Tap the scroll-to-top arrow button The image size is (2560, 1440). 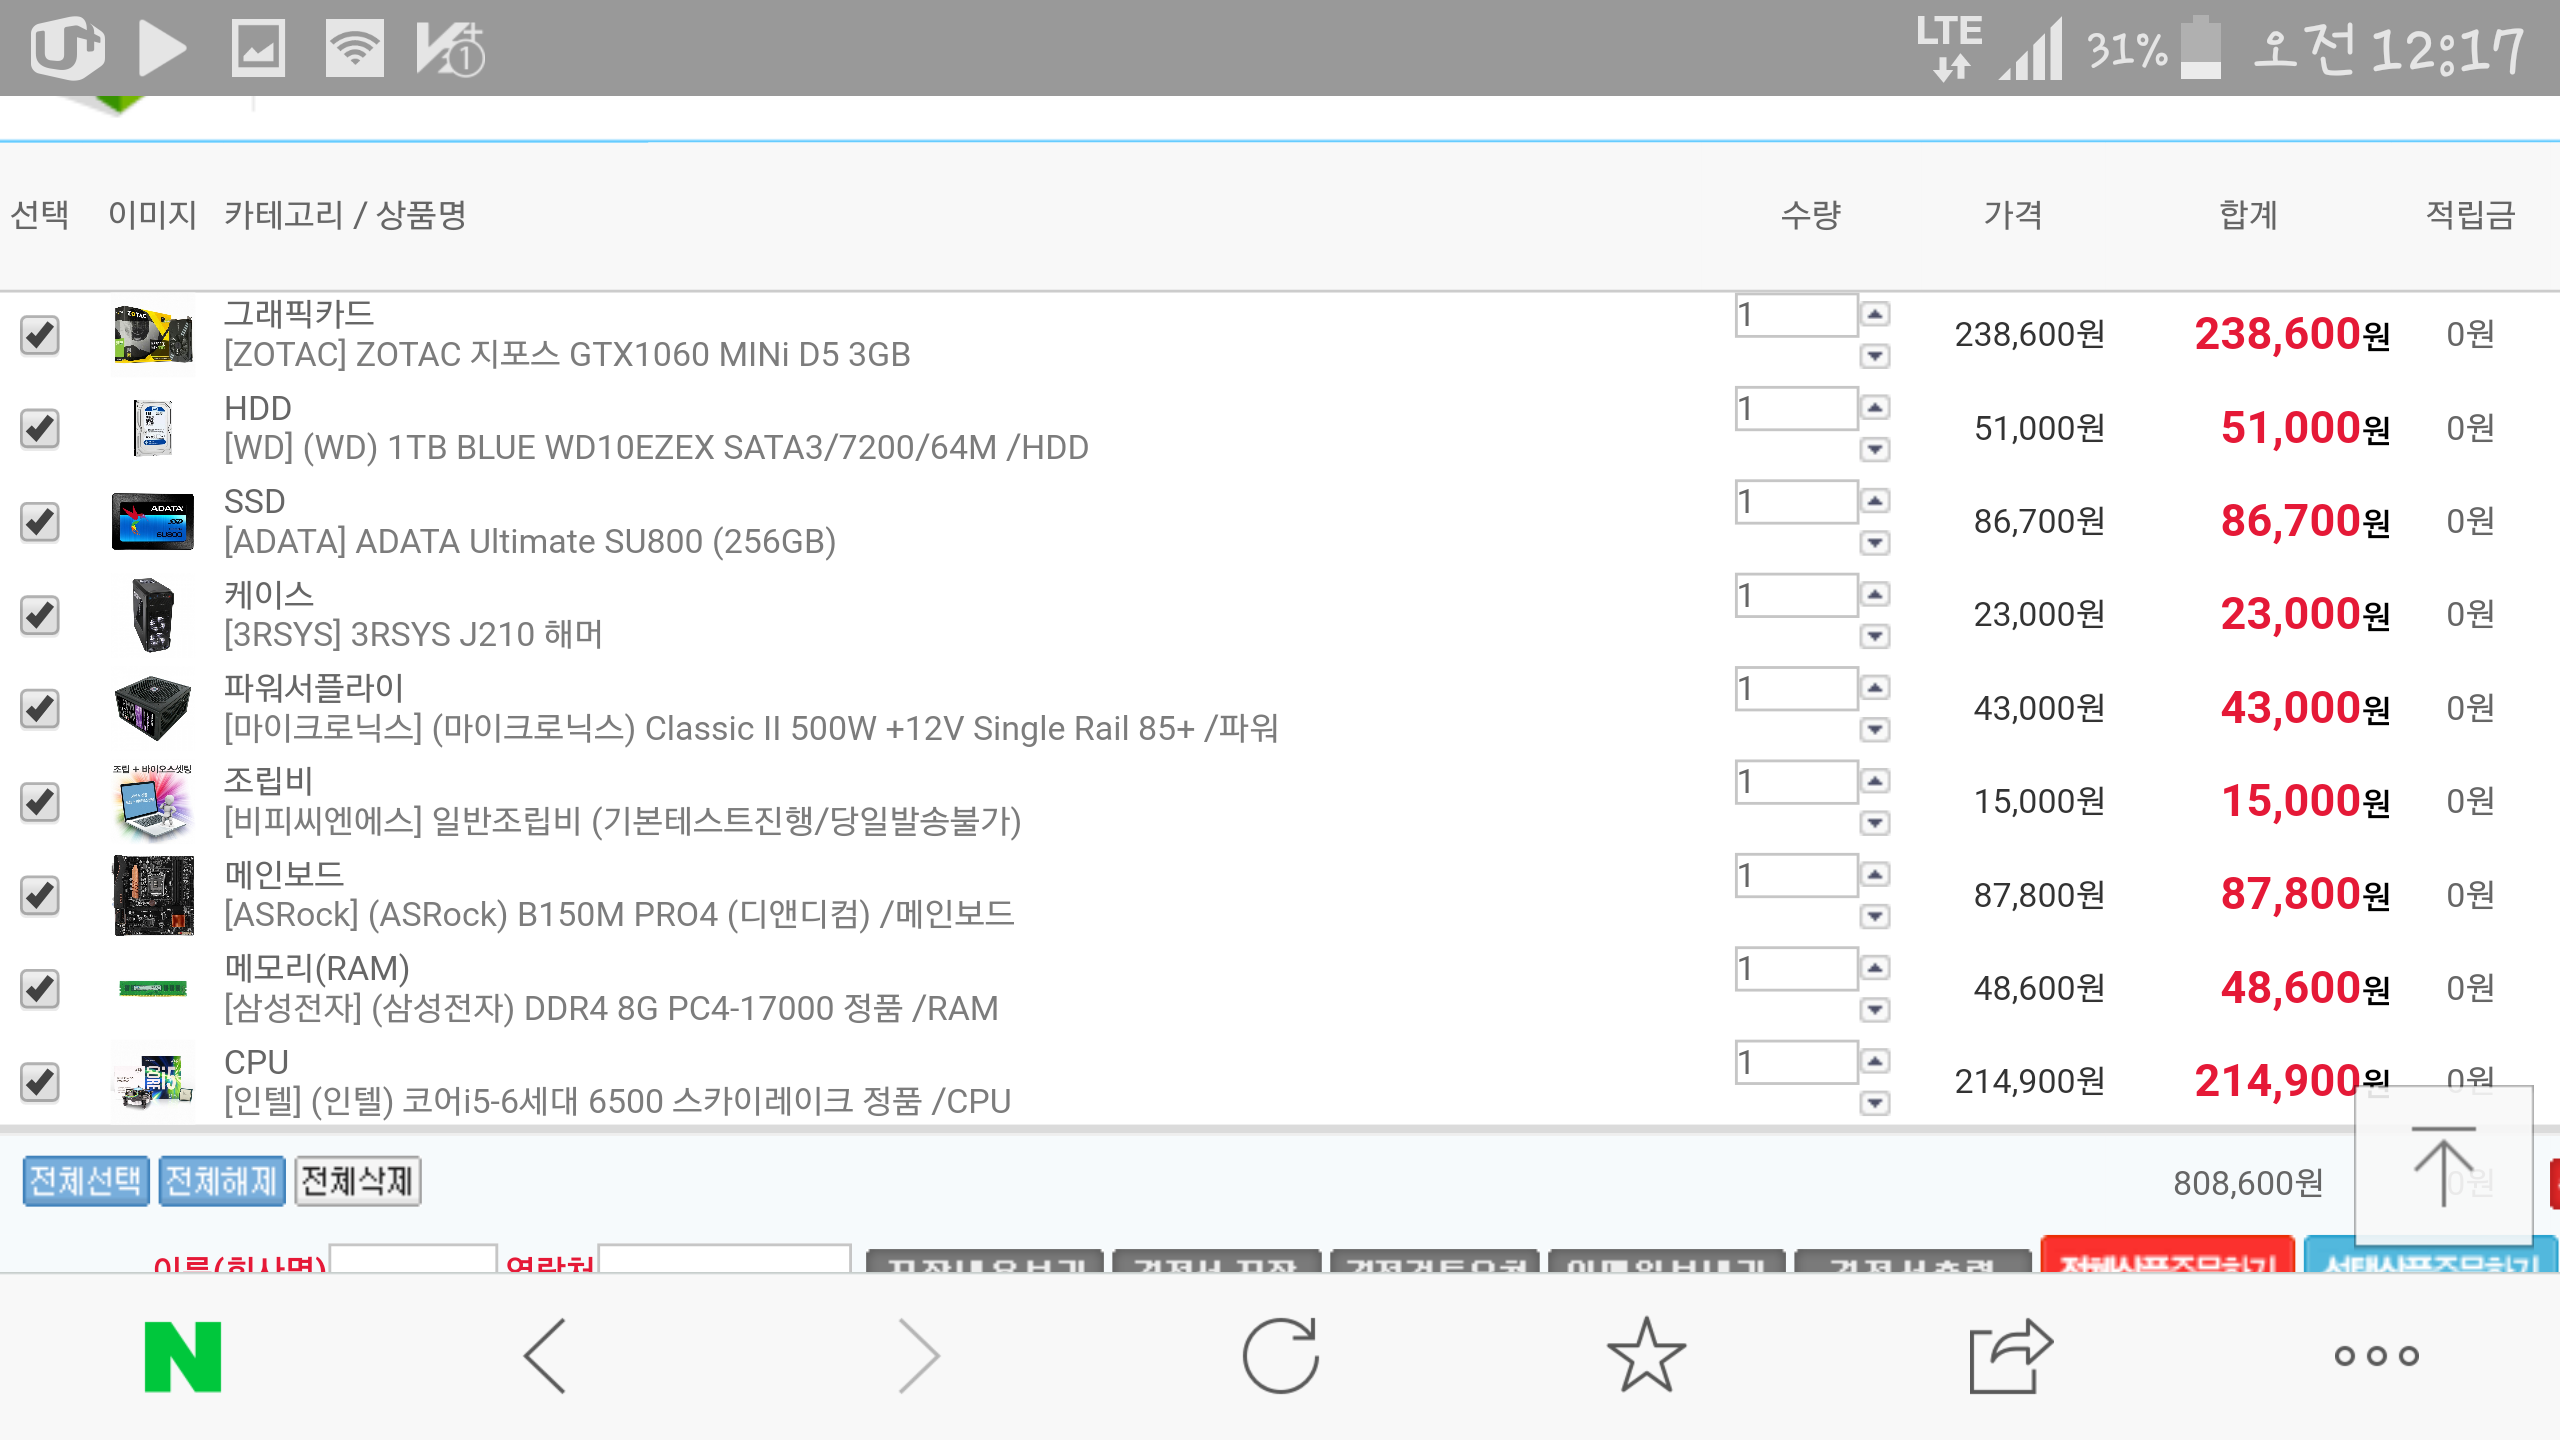[x=2443, y=1166]
